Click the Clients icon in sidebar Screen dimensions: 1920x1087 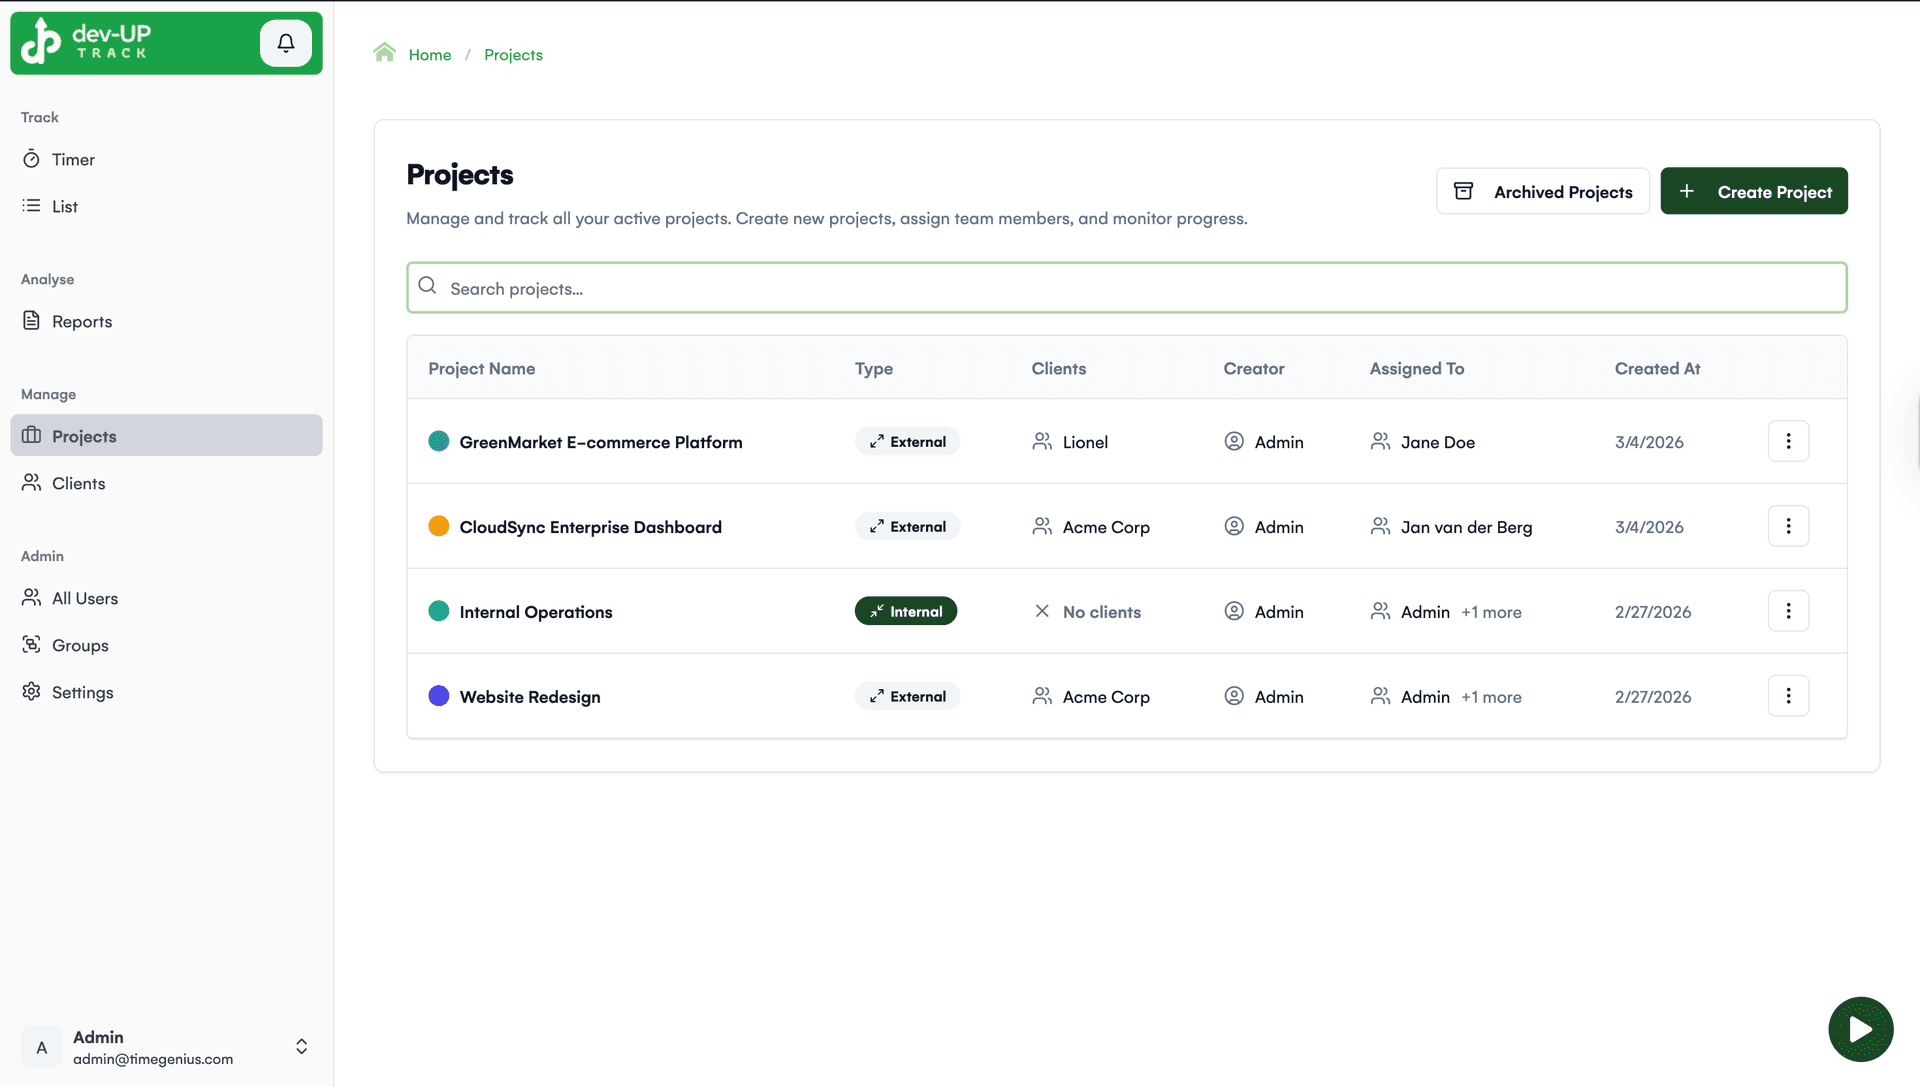click(31, 482)
